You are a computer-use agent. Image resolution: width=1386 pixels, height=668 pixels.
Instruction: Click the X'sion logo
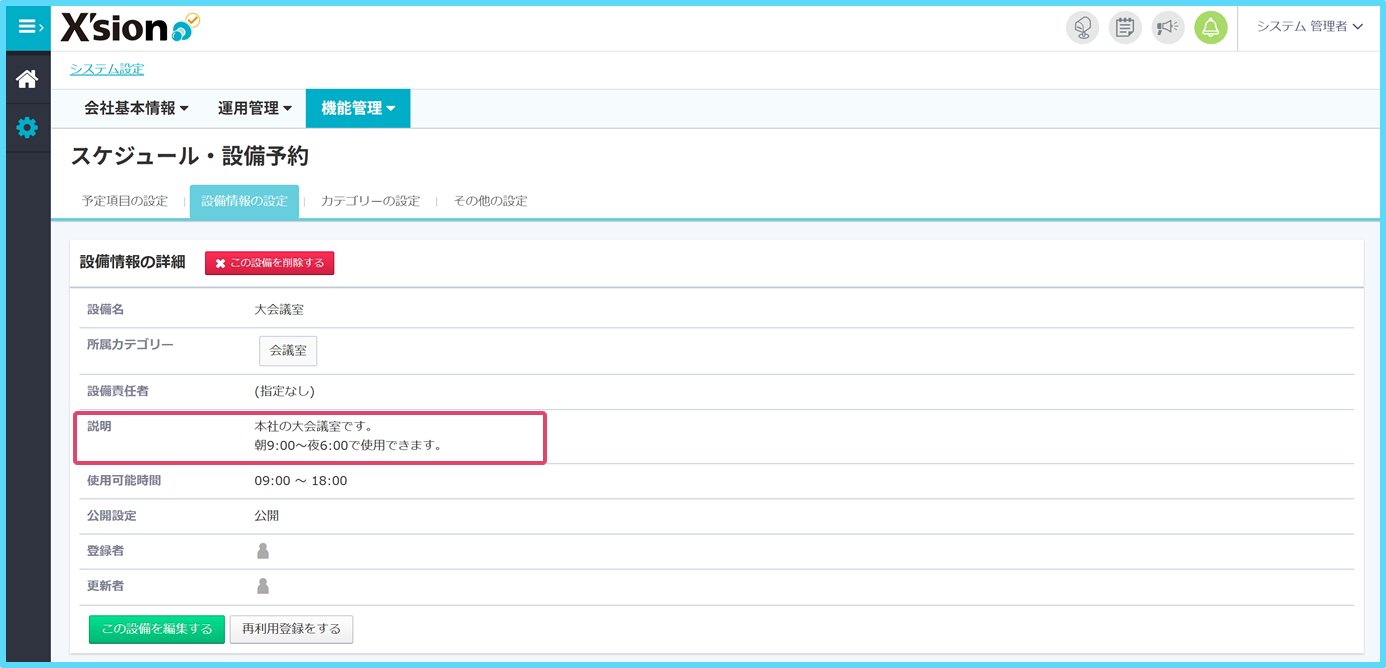pyautogui.click(x=130, y=28)
